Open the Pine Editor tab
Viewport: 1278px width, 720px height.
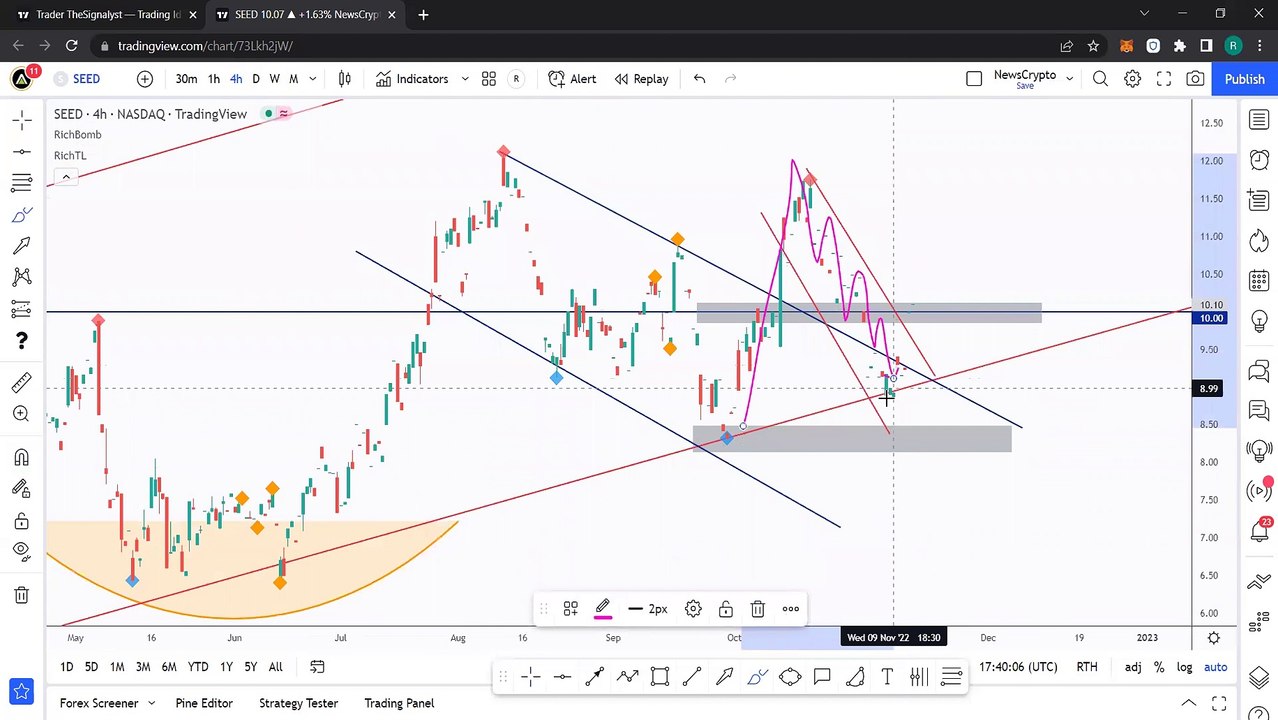coord(204,703)
